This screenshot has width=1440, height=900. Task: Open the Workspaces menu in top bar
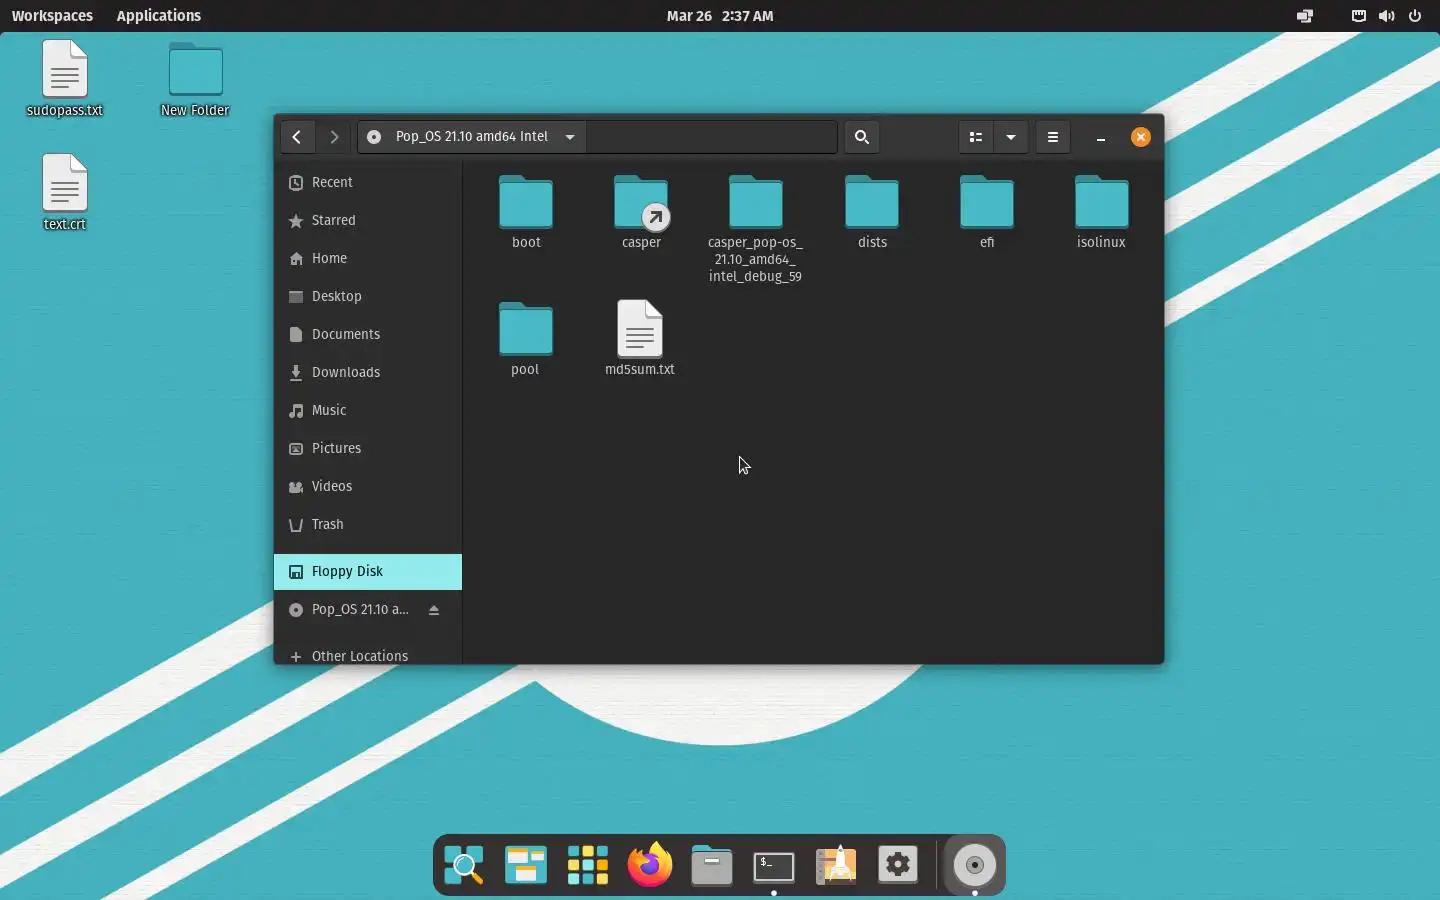point(52,16)
